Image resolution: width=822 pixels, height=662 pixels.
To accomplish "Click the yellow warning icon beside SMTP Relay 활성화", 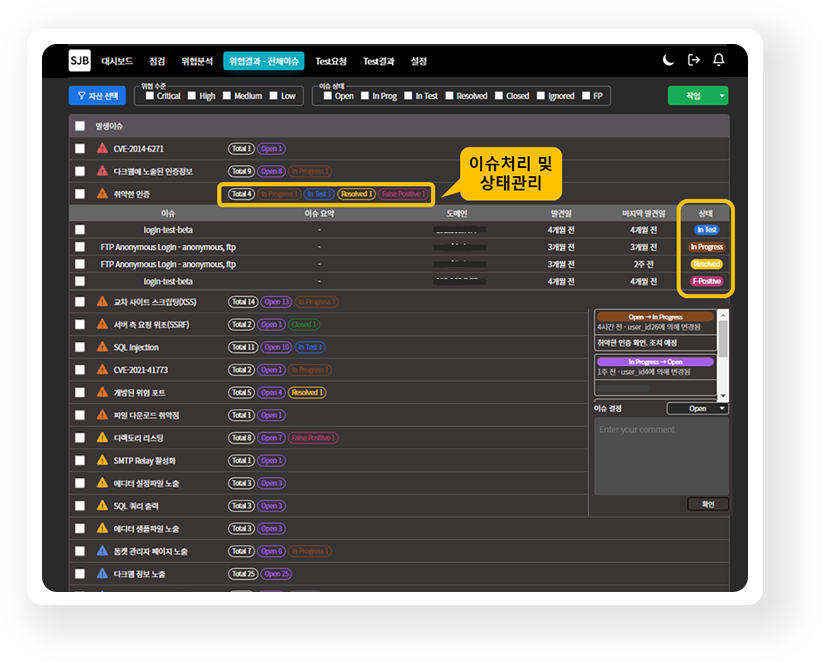I will click(102, 461).
